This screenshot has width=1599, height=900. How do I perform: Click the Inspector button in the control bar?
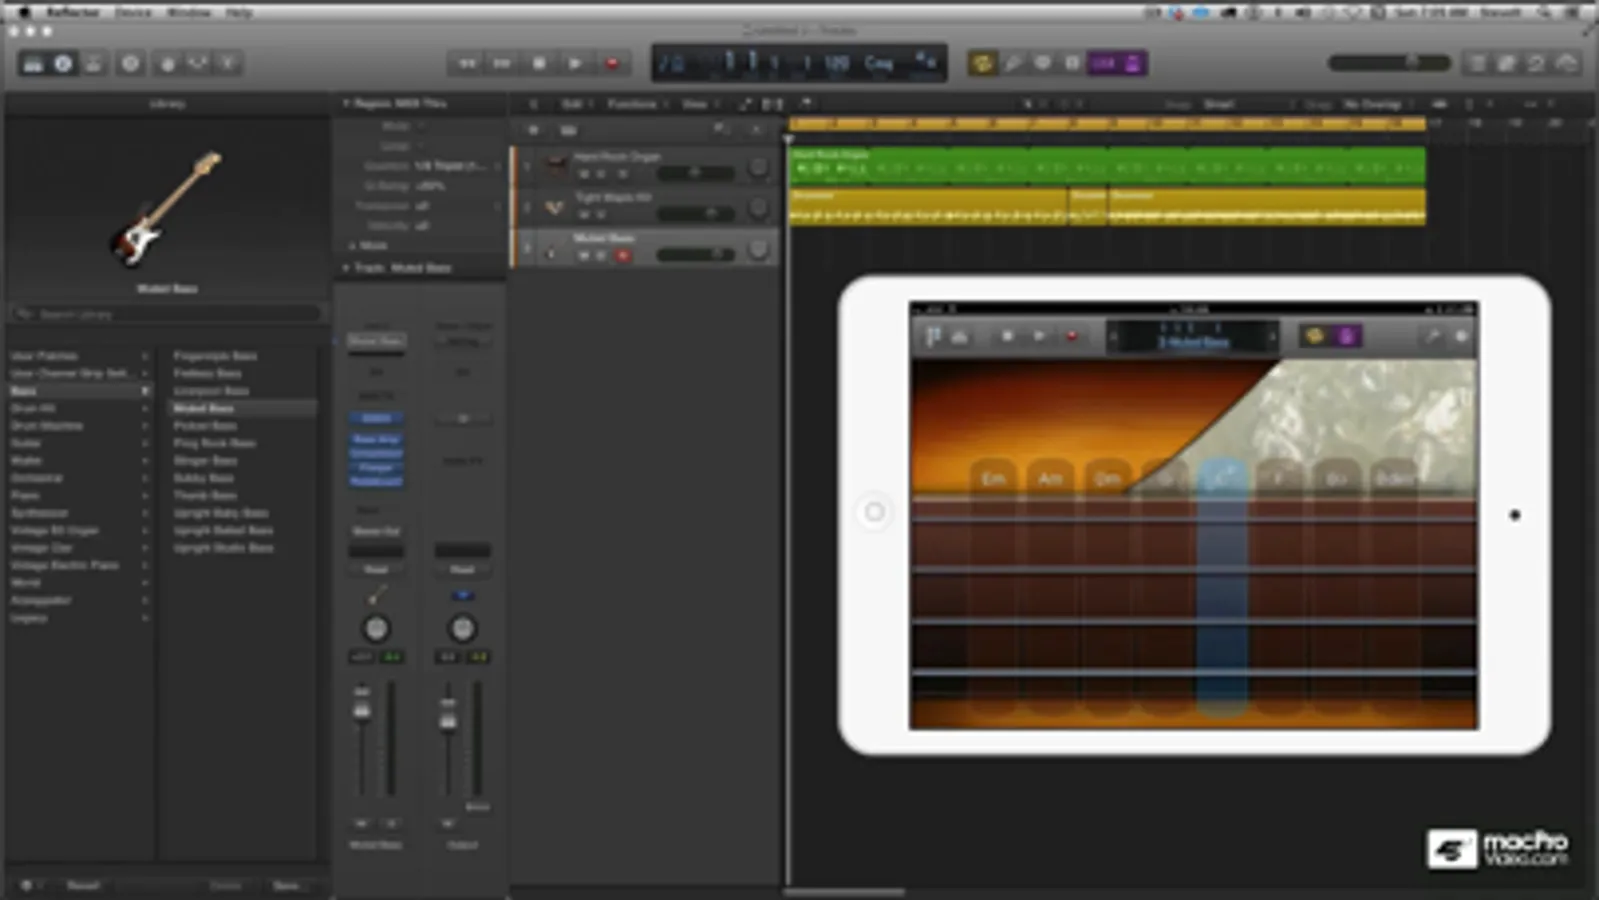[63, 64]
